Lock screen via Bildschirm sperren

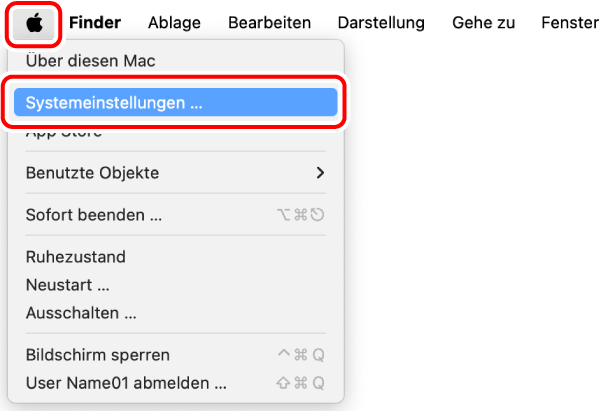point(97,355)
